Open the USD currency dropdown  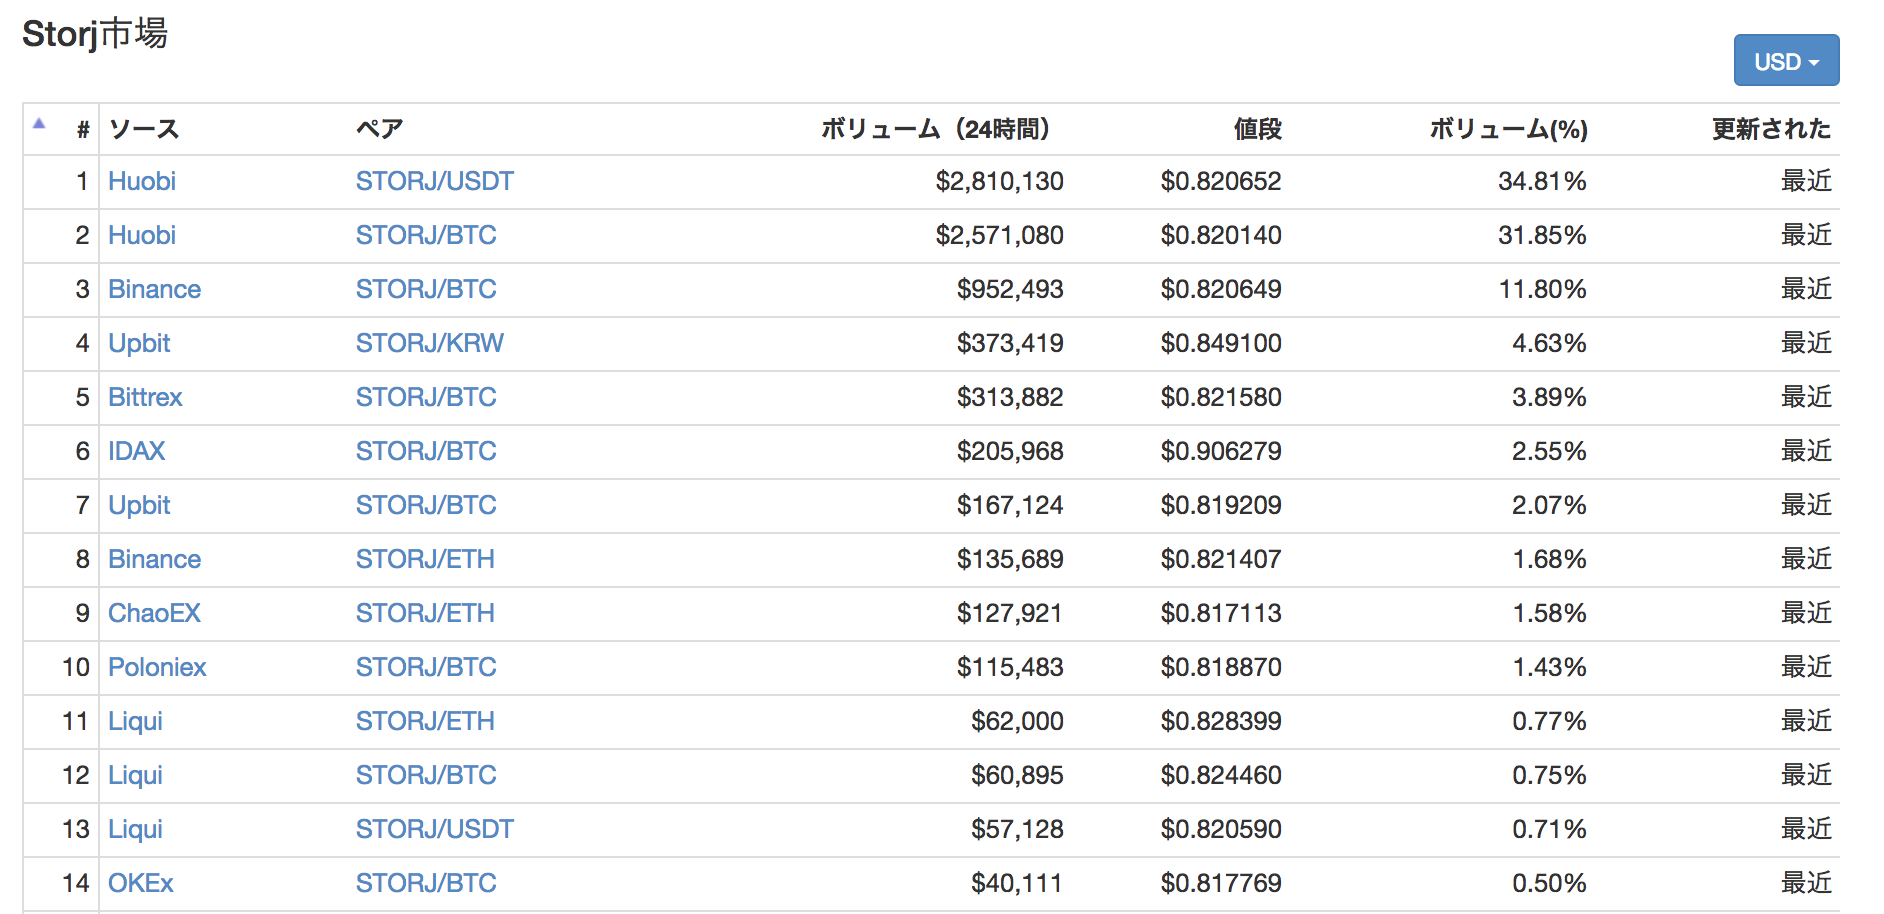pyautogui.click(x=1786, y=61)
